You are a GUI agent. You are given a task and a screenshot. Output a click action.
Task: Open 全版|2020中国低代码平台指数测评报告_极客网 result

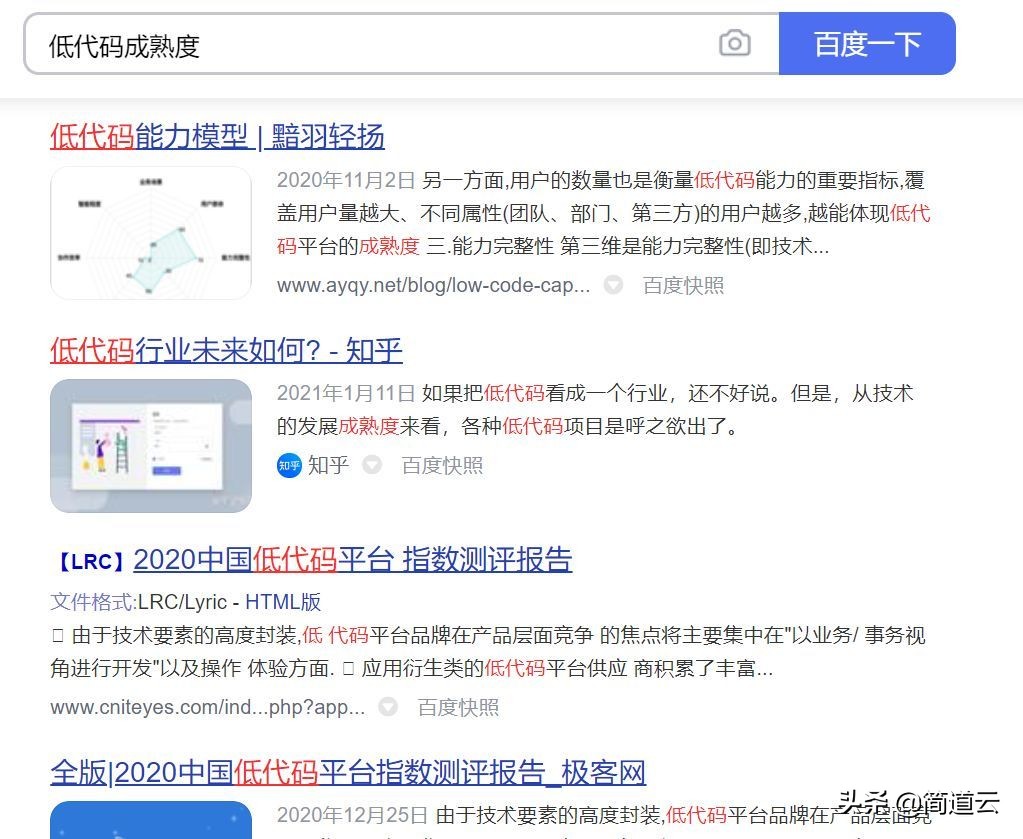pyautogui.click(x=348, y=772)
